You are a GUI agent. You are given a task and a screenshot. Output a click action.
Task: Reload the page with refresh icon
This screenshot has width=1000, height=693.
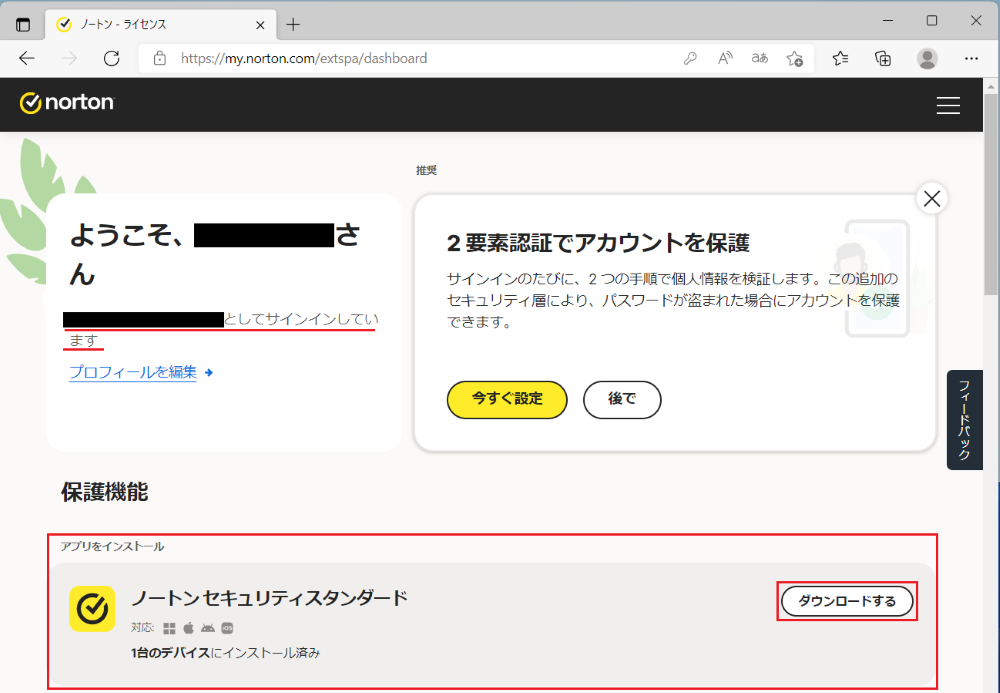tap(112, 59)
